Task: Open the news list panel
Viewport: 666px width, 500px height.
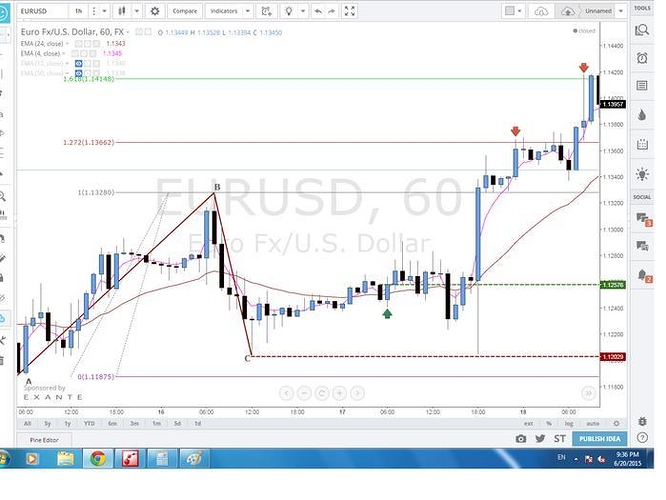Action: [x=642, y=86]
